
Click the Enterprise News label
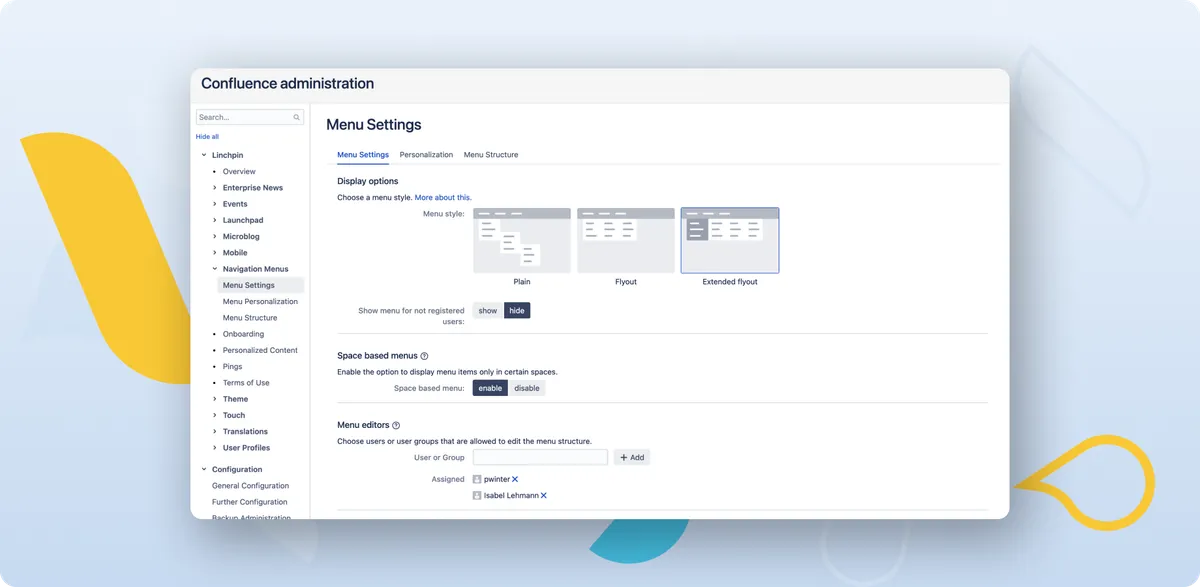[x=253, y=188]
